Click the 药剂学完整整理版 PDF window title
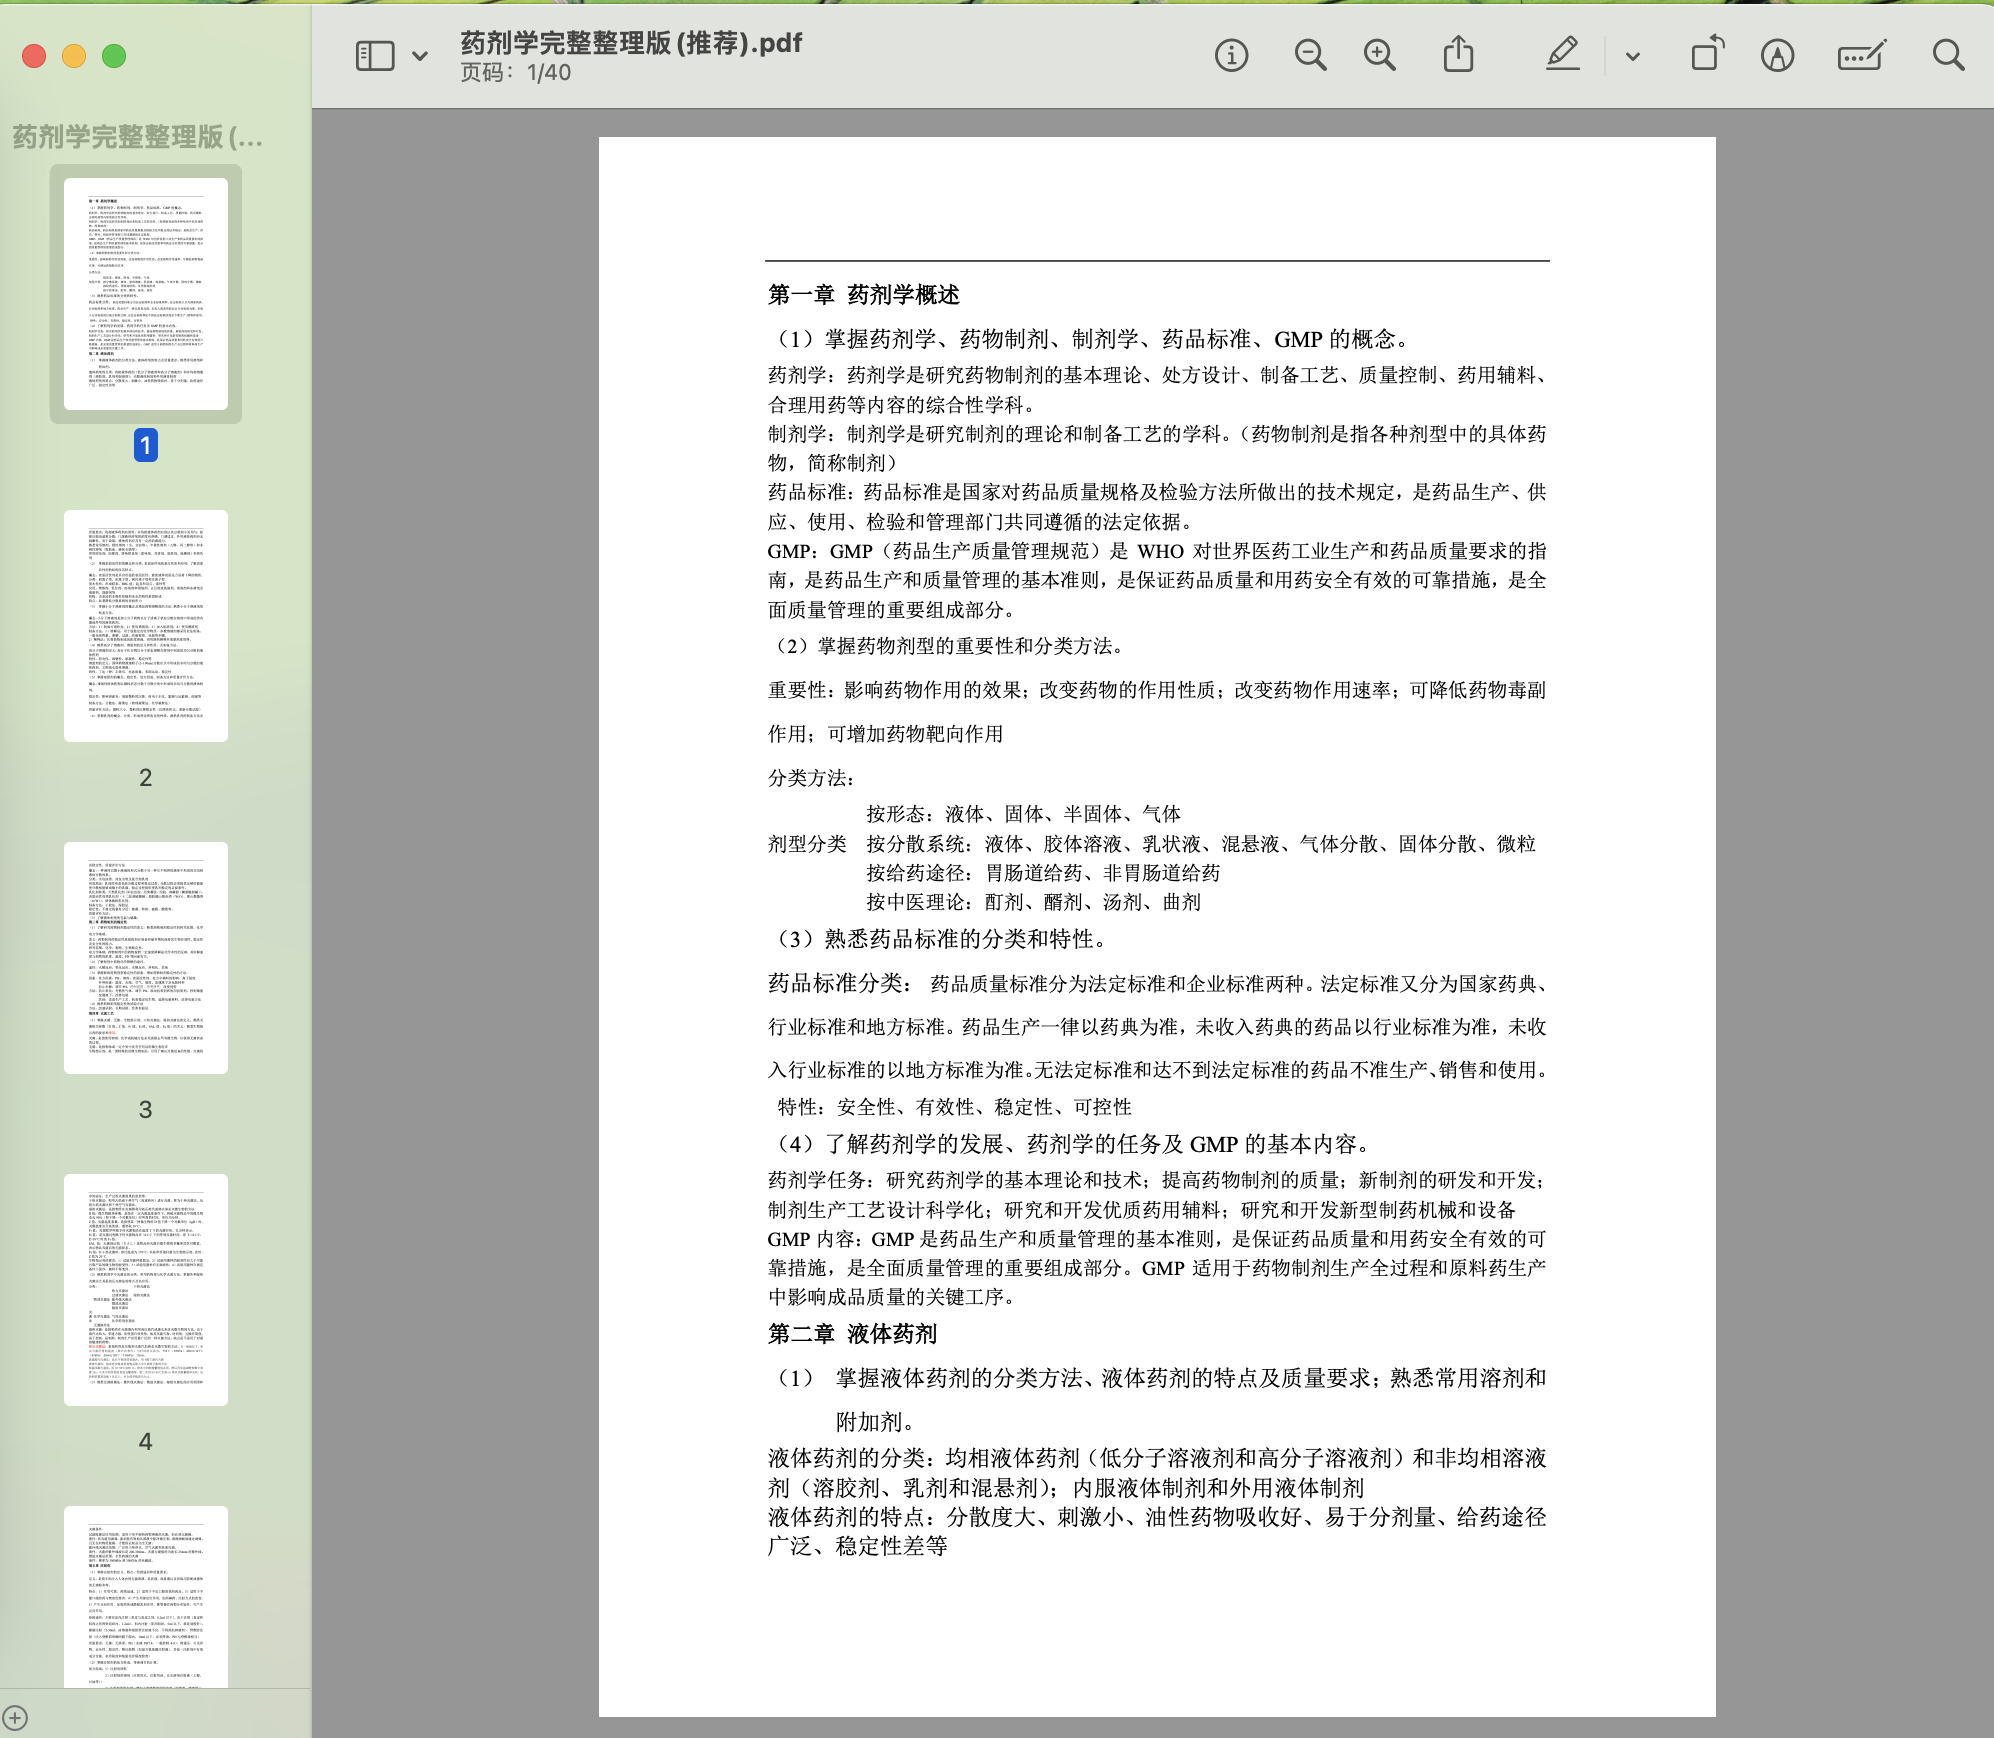Screen dimensions: 1994x1738 click(x=630, y=43)
